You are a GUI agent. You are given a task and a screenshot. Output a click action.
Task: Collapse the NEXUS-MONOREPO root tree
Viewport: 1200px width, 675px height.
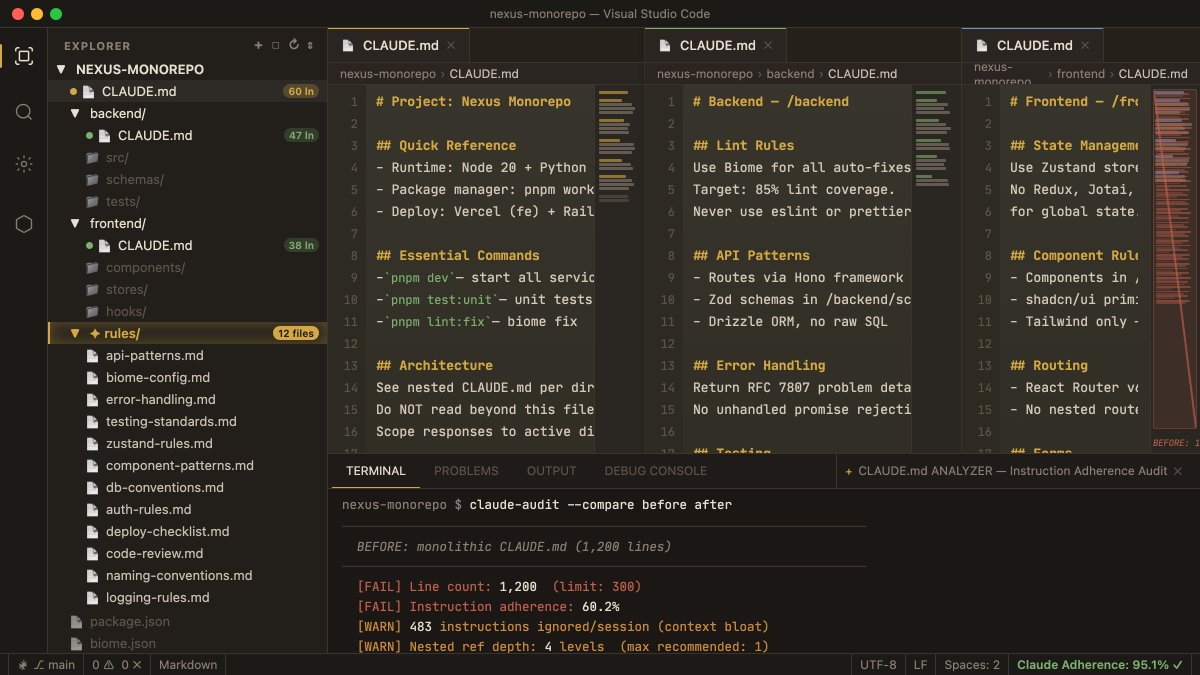point(62,70)
